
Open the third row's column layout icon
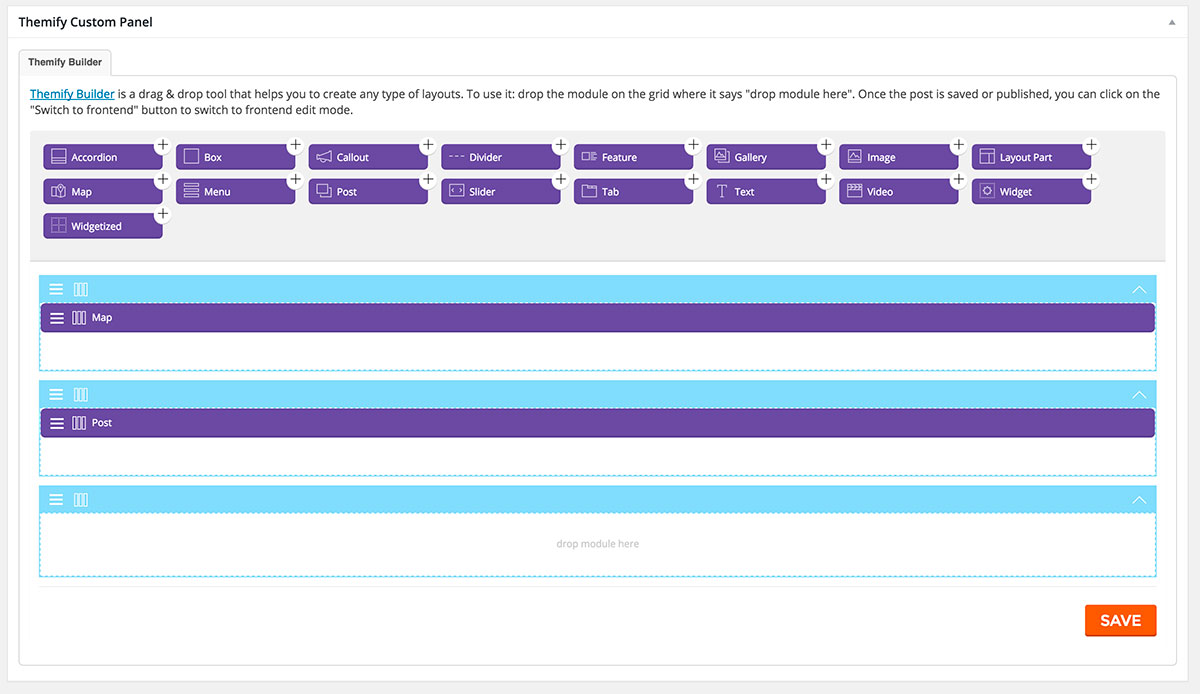point(81,499)
